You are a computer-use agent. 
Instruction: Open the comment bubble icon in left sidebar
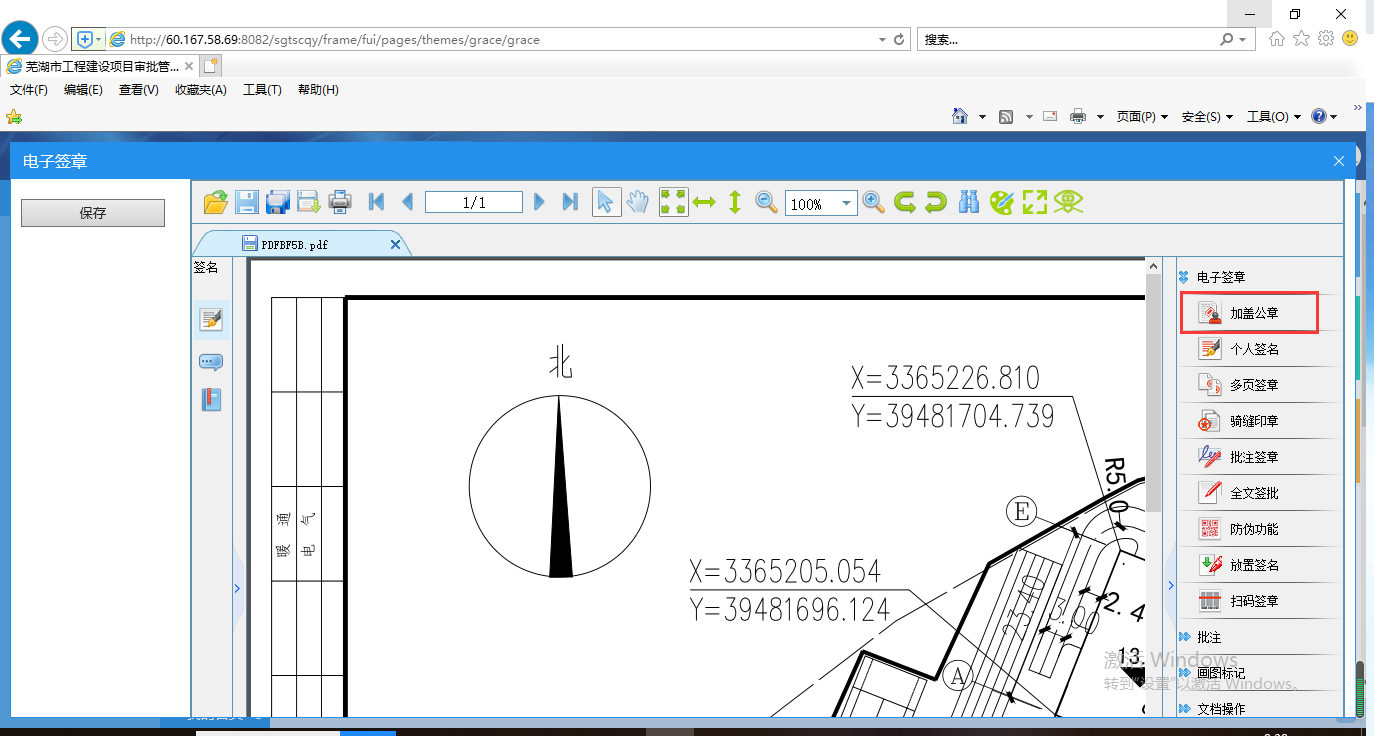[x=211, y=362]
